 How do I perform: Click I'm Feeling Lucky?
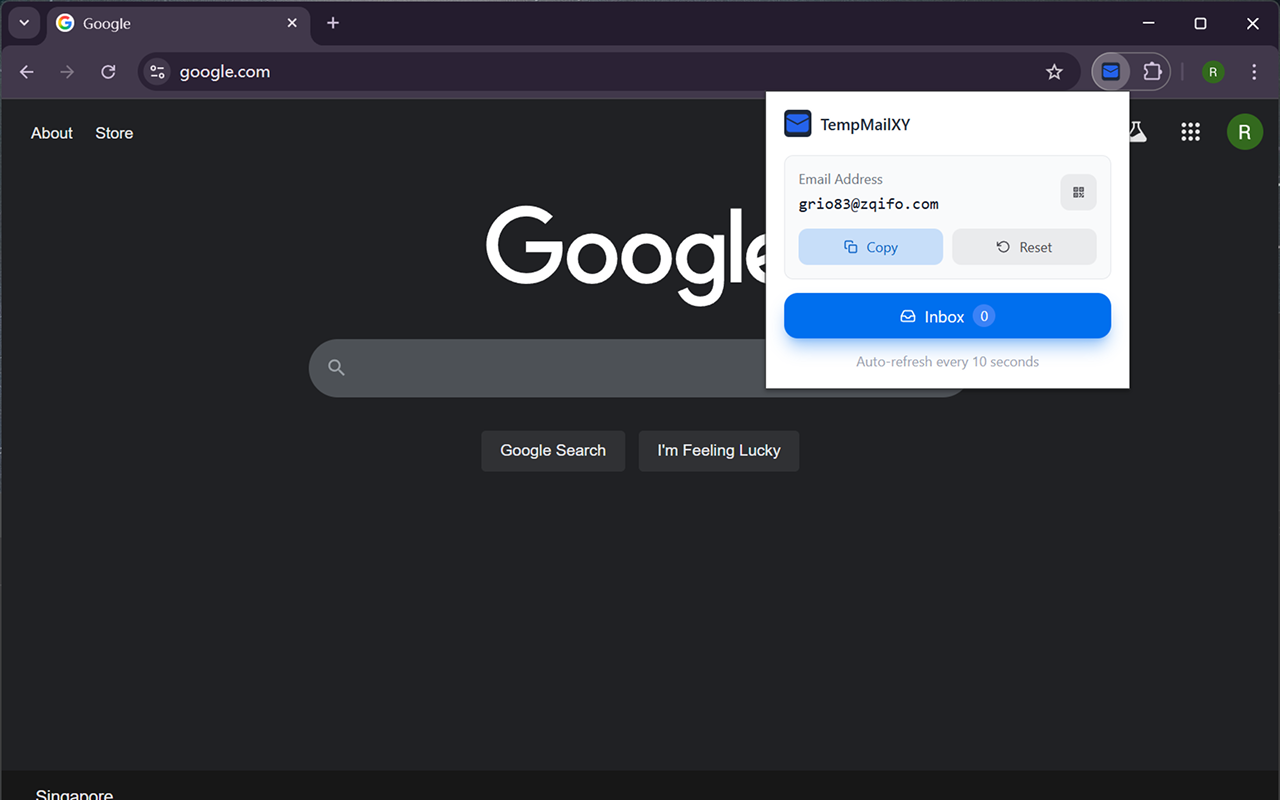tap(719, 451)
